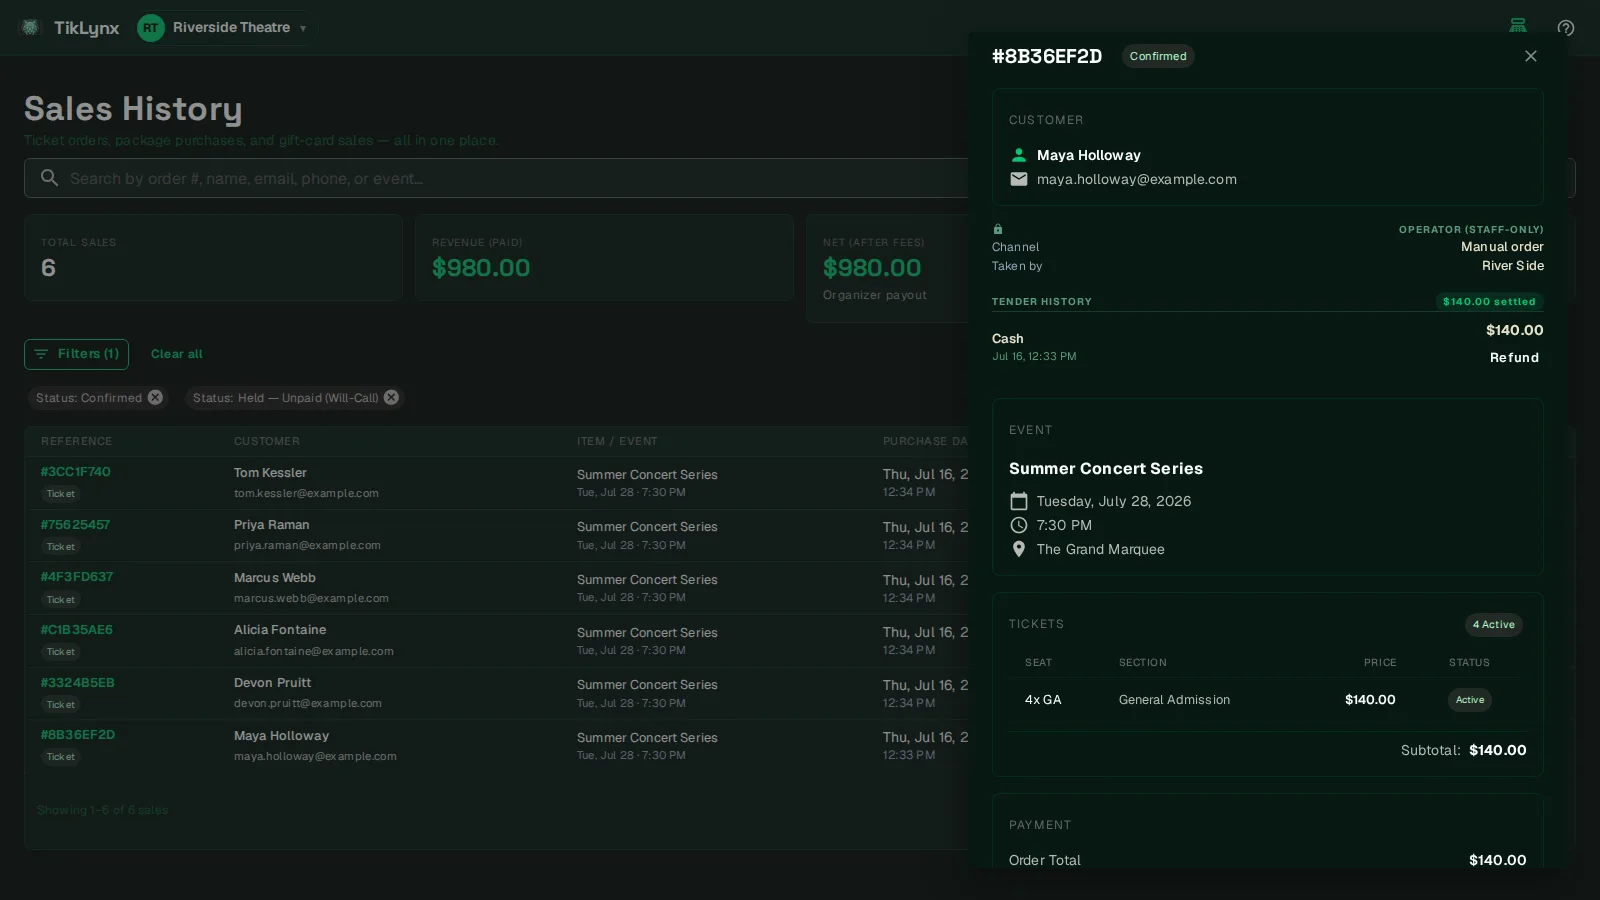
Task: Click the 'General Admission' section cell
Action: 1175,700
